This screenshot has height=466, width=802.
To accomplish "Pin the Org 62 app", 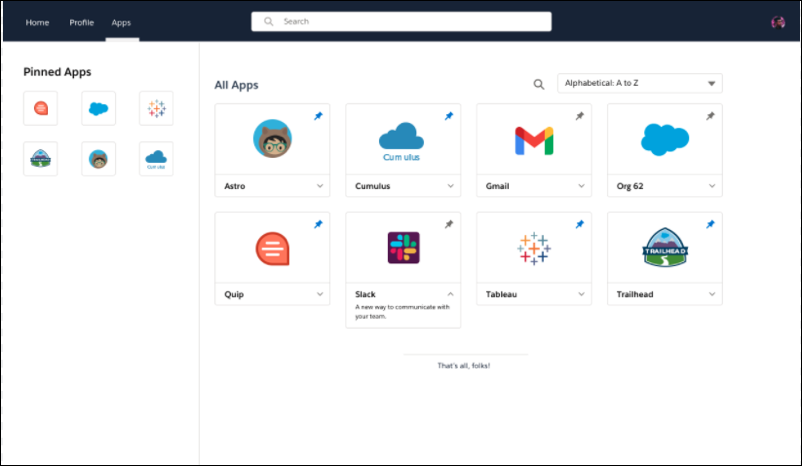I will 710,116.
